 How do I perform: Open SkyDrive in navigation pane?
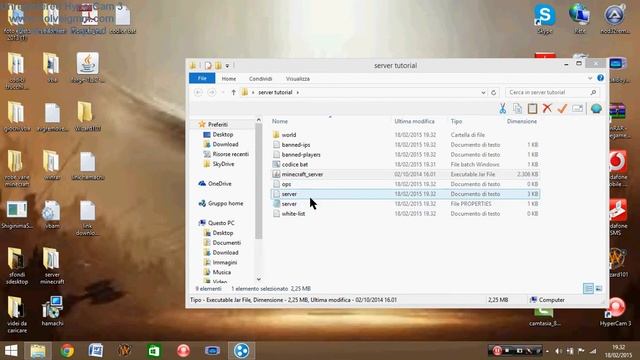pyautogui.click(x=223, y=164)
